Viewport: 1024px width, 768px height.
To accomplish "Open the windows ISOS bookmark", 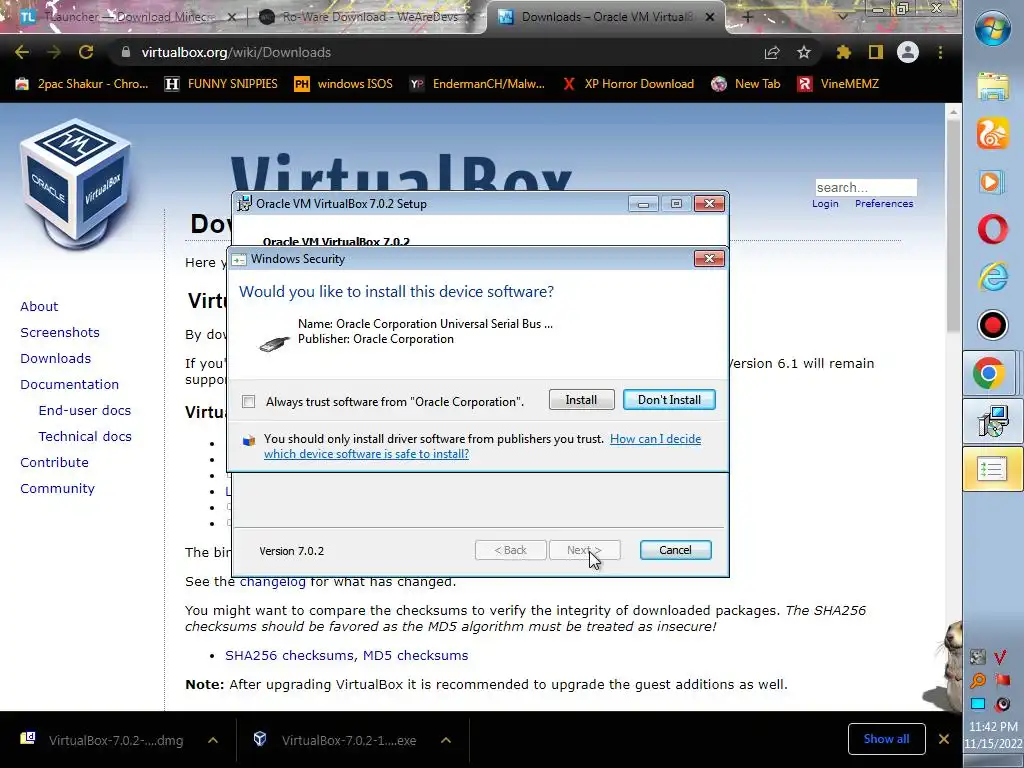I will (344, 84).
